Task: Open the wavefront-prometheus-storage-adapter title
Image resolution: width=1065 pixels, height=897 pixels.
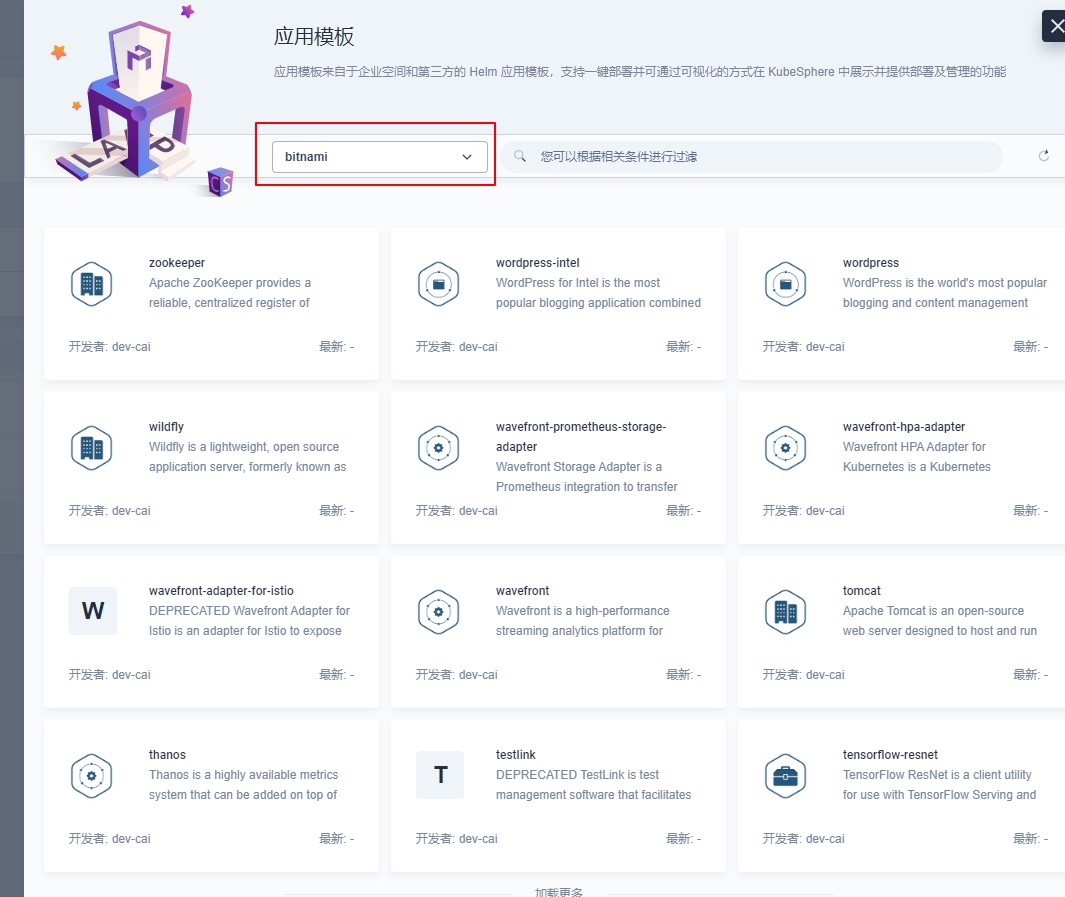Action: tap(581, 437)
